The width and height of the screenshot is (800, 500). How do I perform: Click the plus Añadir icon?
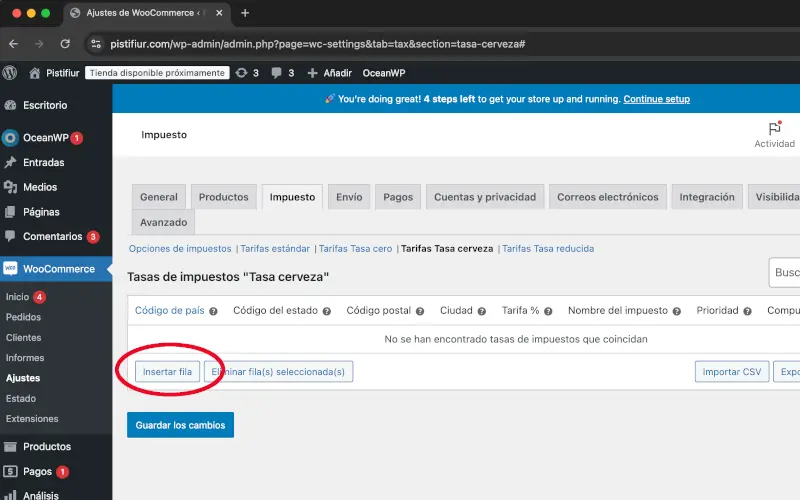tap(312, 73)
